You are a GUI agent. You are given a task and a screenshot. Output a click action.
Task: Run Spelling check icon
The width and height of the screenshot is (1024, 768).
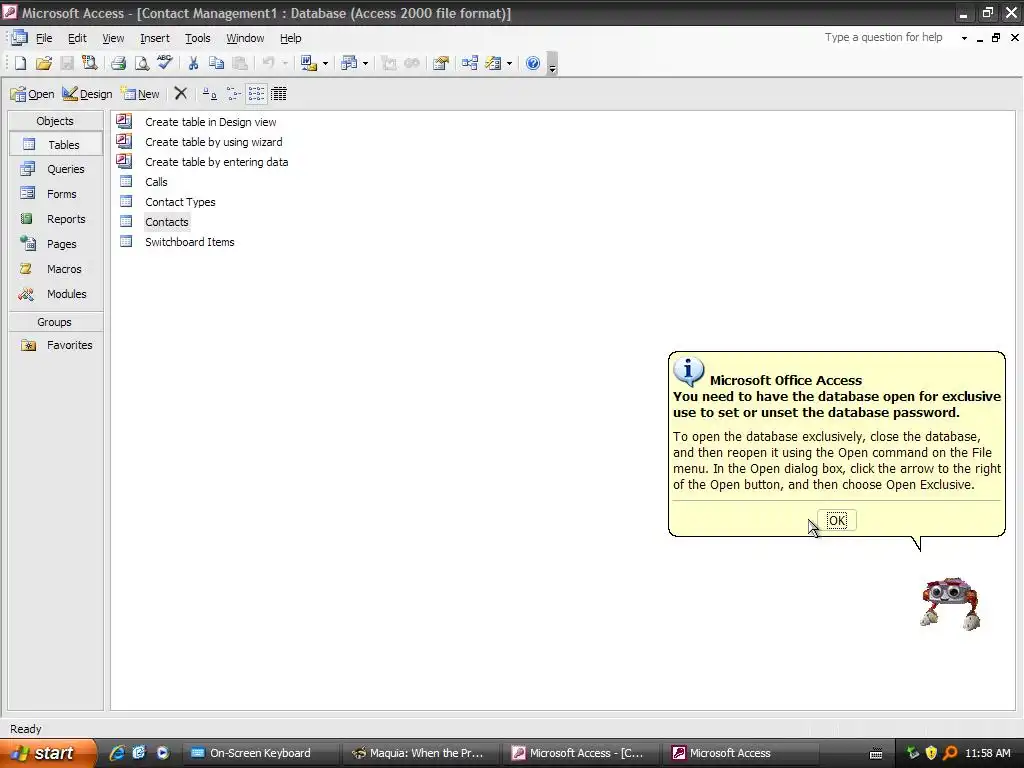[165, 63]
